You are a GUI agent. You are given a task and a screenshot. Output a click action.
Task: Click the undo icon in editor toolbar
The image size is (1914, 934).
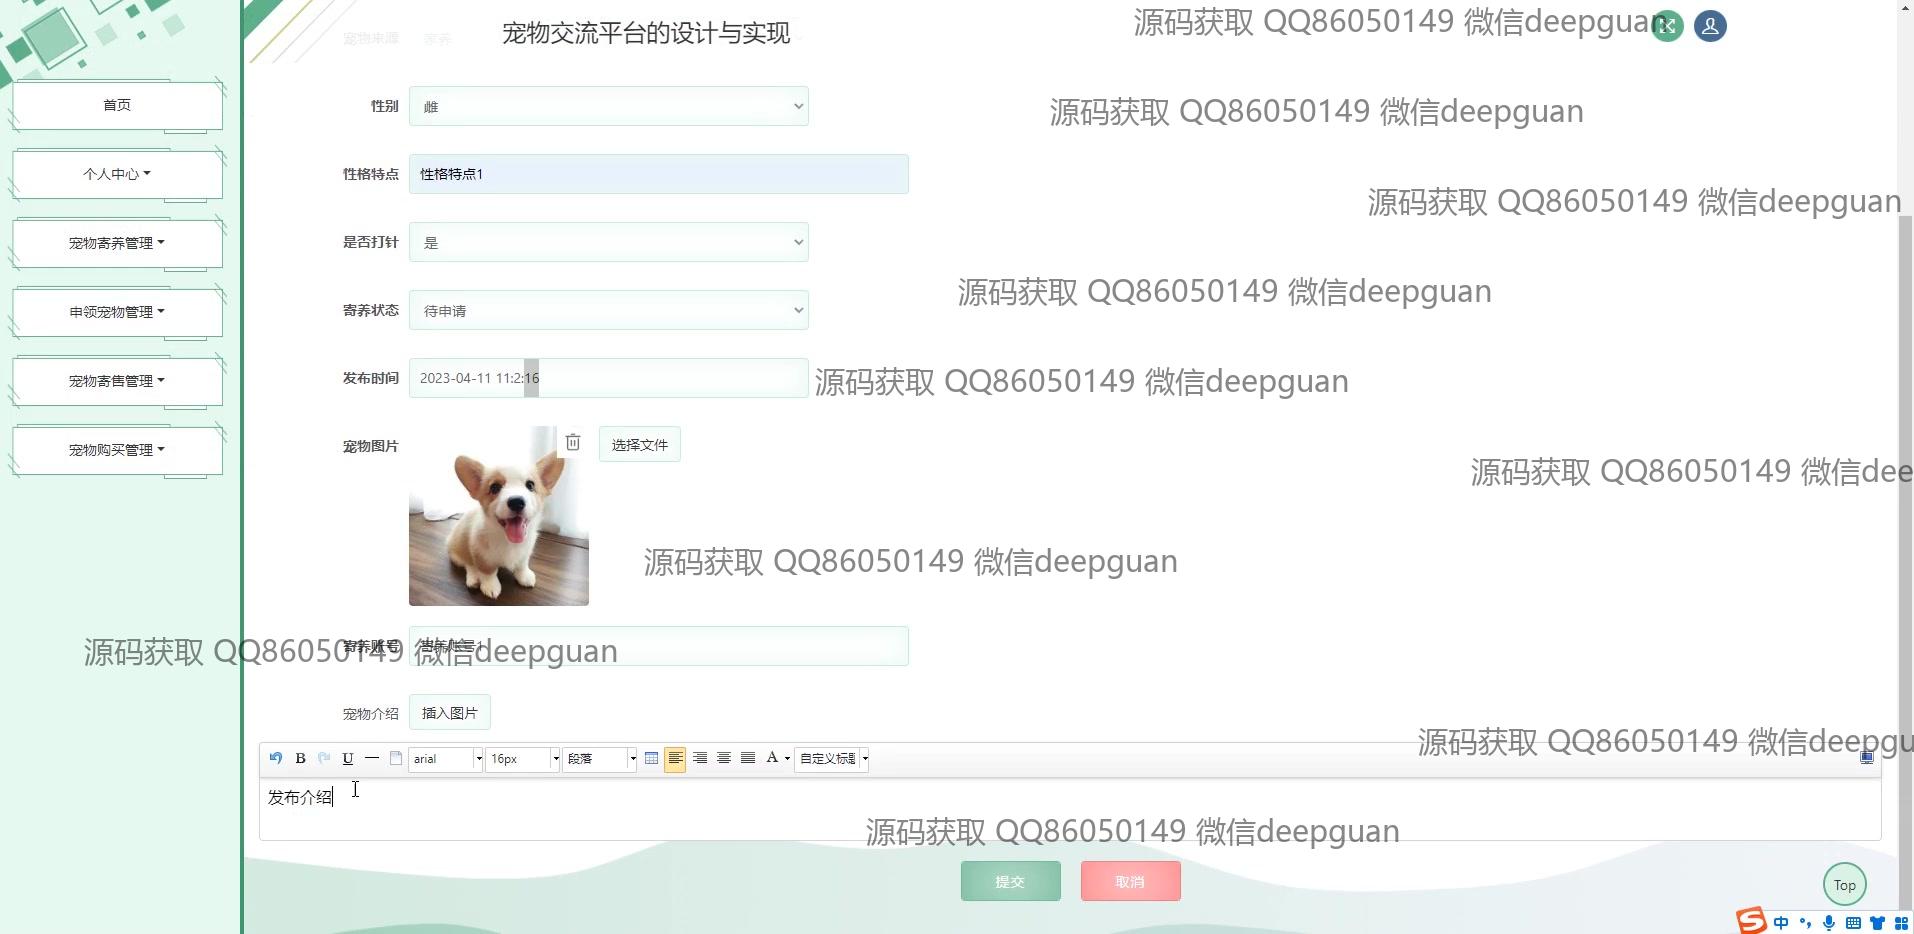tap(276, 759)
